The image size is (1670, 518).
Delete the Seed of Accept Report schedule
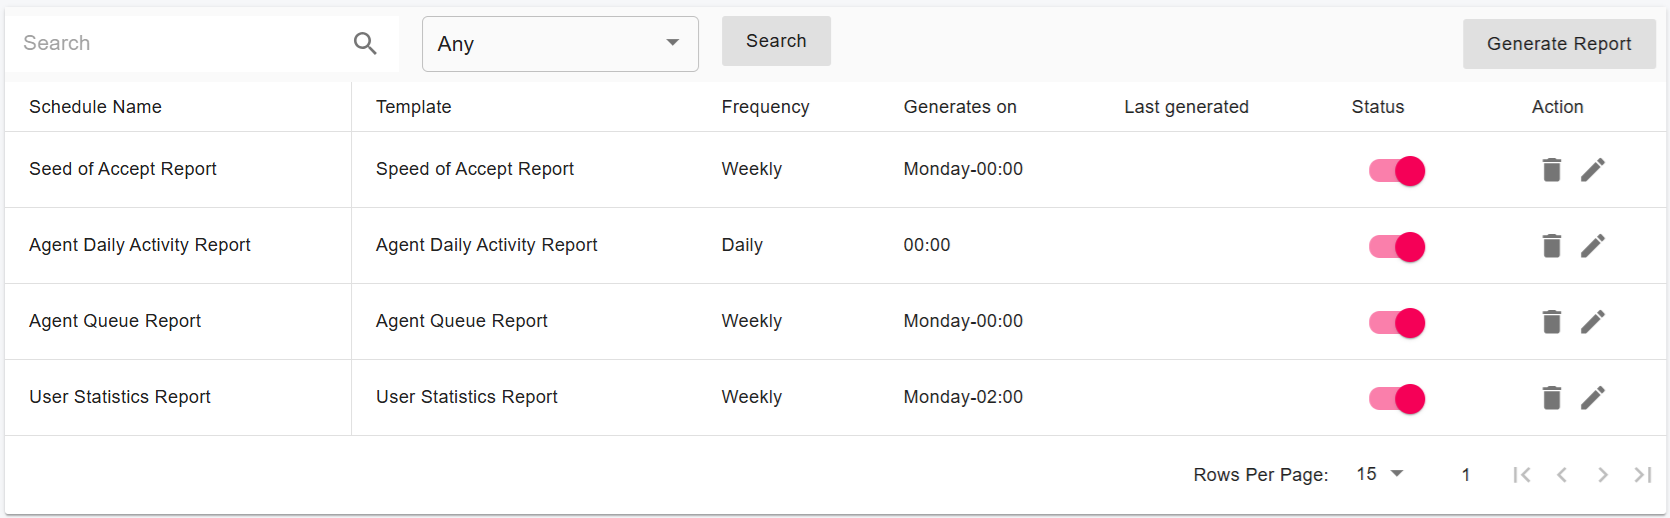(1551, 170)
